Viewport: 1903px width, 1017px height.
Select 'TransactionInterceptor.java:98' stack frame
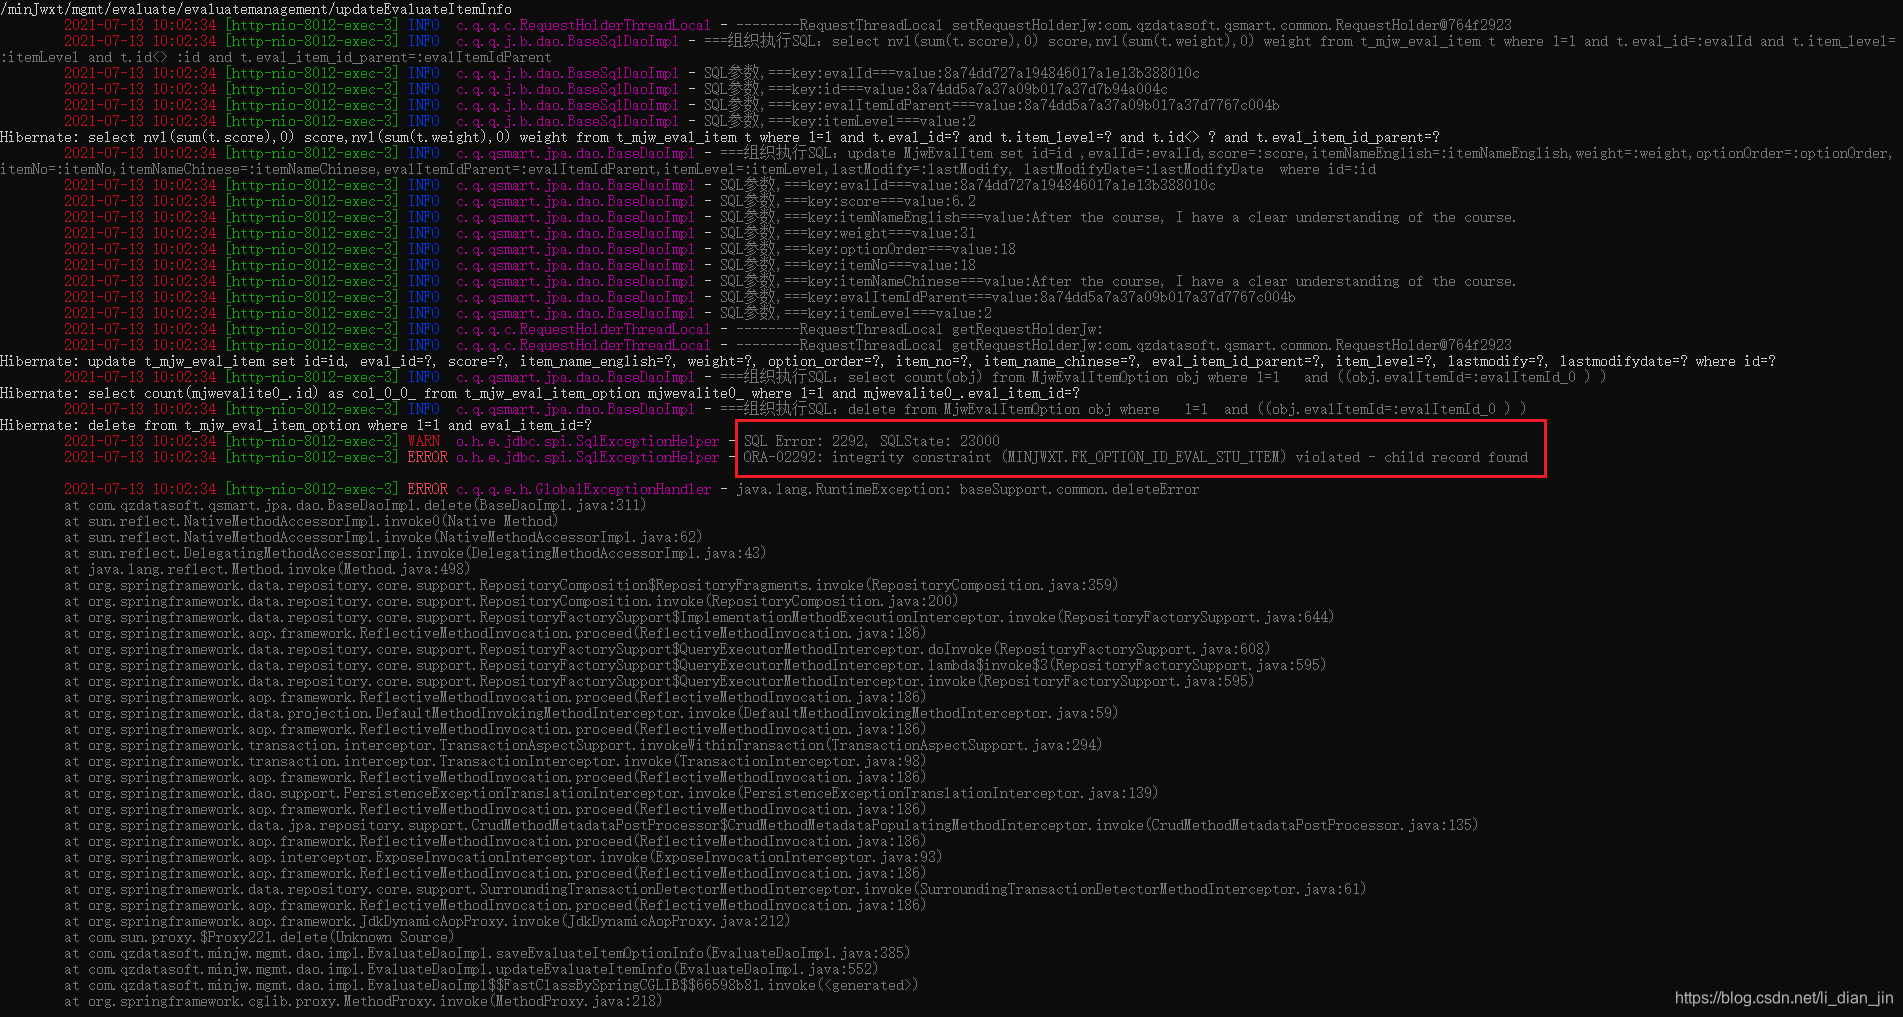pos(495,761)
